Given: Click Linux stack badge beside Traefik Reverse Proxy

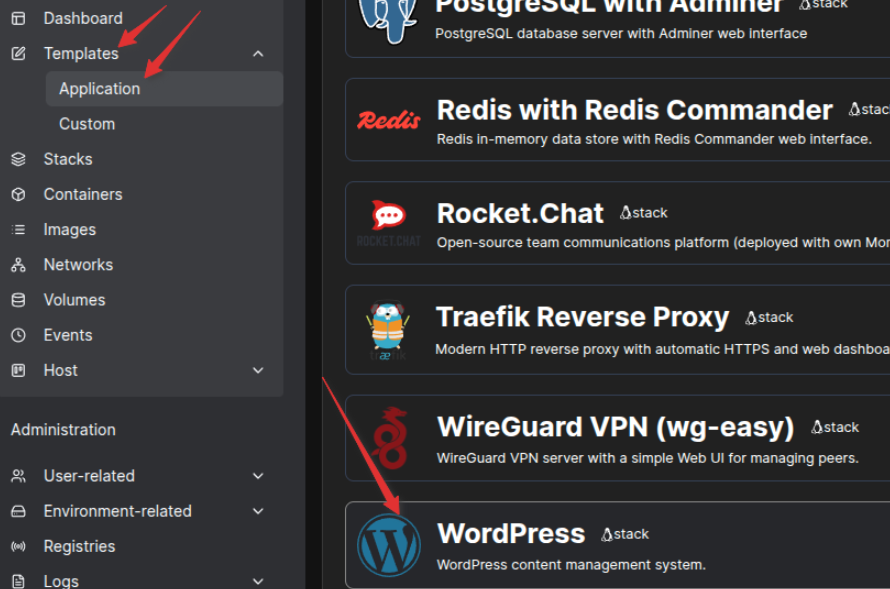Looking at the screenshot, I should 769,317.
